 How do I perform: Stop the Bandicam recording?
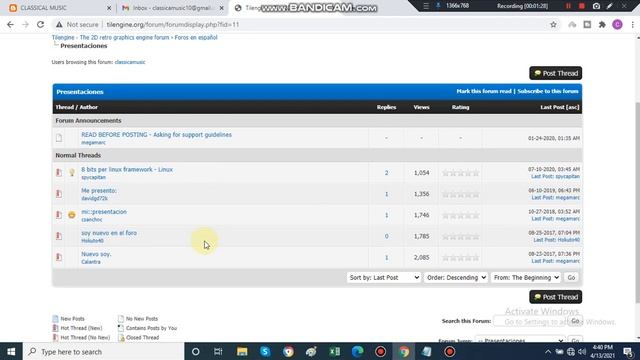(582, 6)
